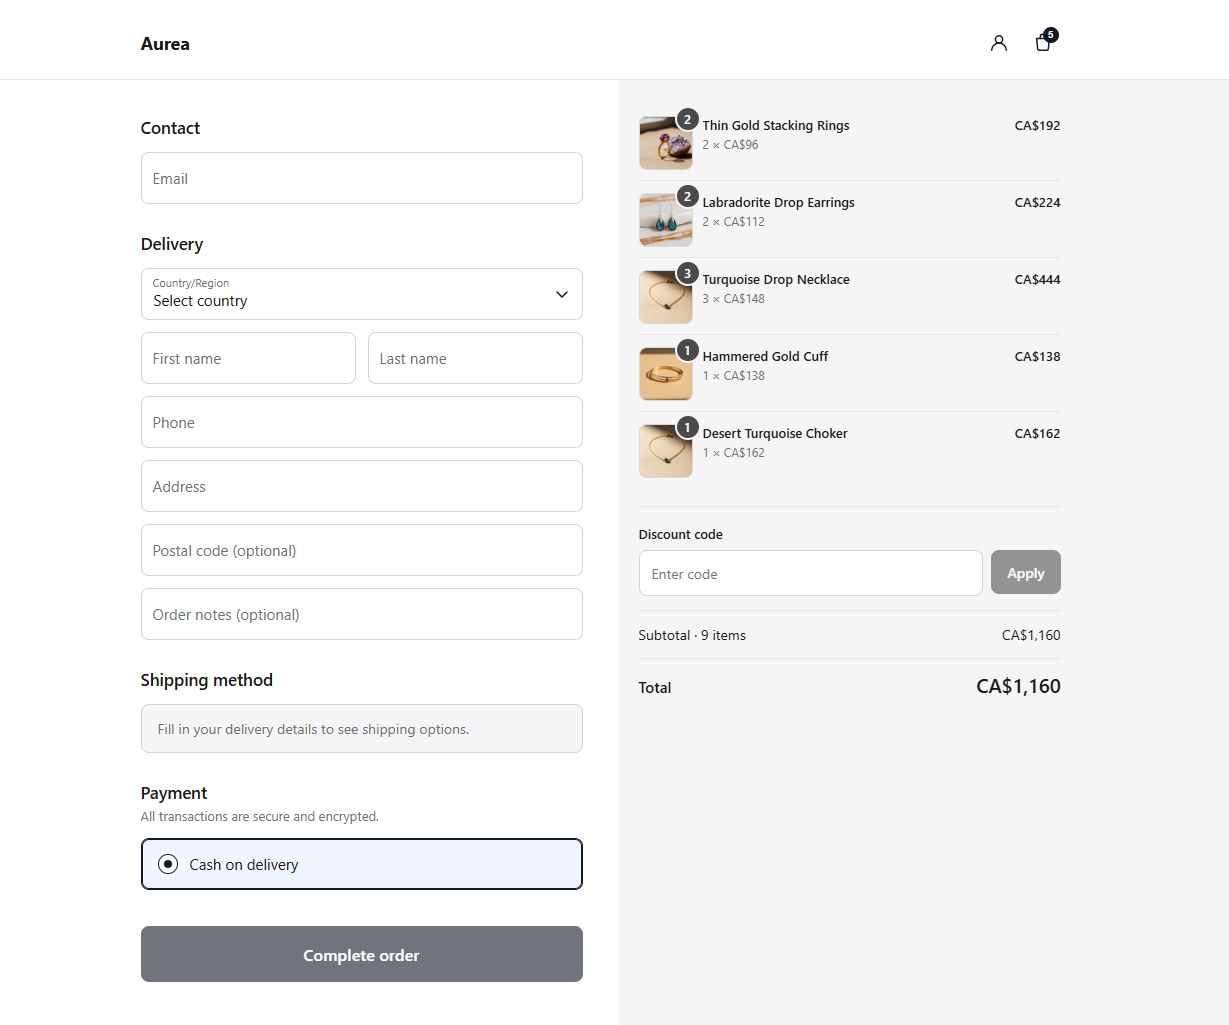Focus the Email input field
Screen dimensions: 1229x1025
point(361,178)
